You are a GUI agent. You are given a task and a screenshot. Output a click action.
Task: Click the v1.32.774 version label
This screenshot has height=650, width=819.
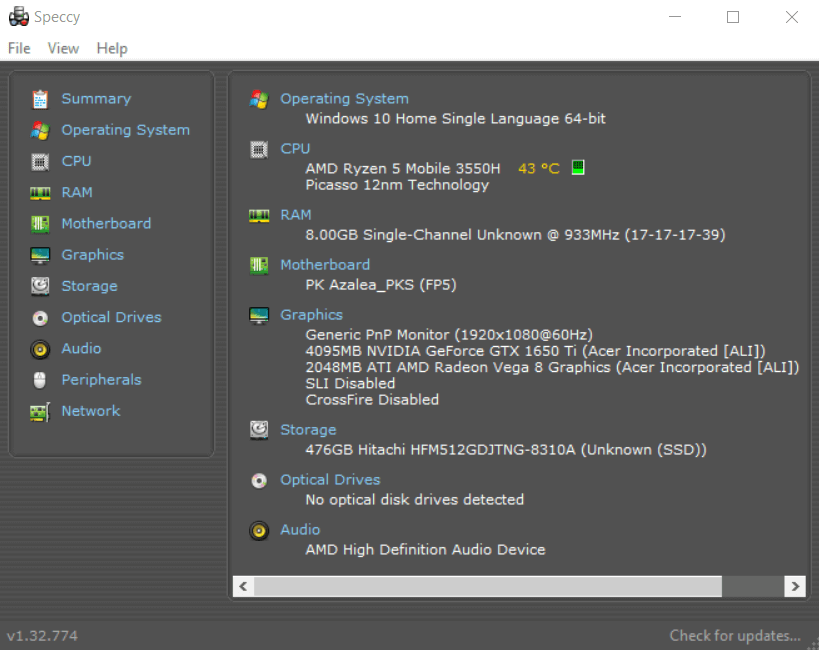coord(42,636)
